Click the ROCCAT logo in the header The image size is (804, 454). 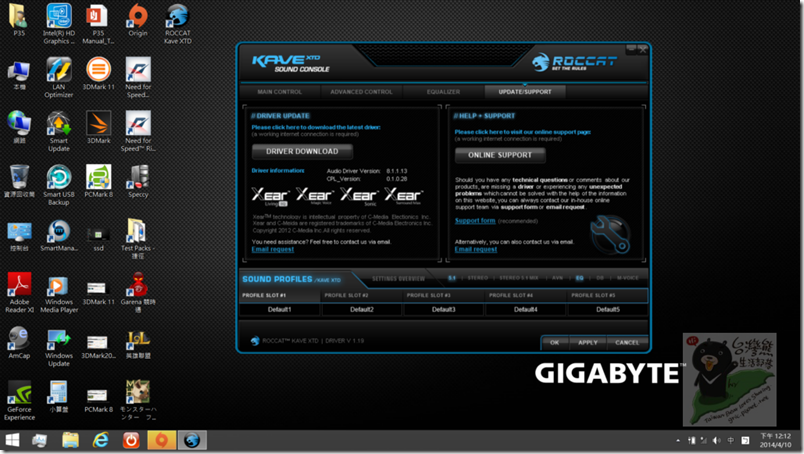[x=573, y=63]
